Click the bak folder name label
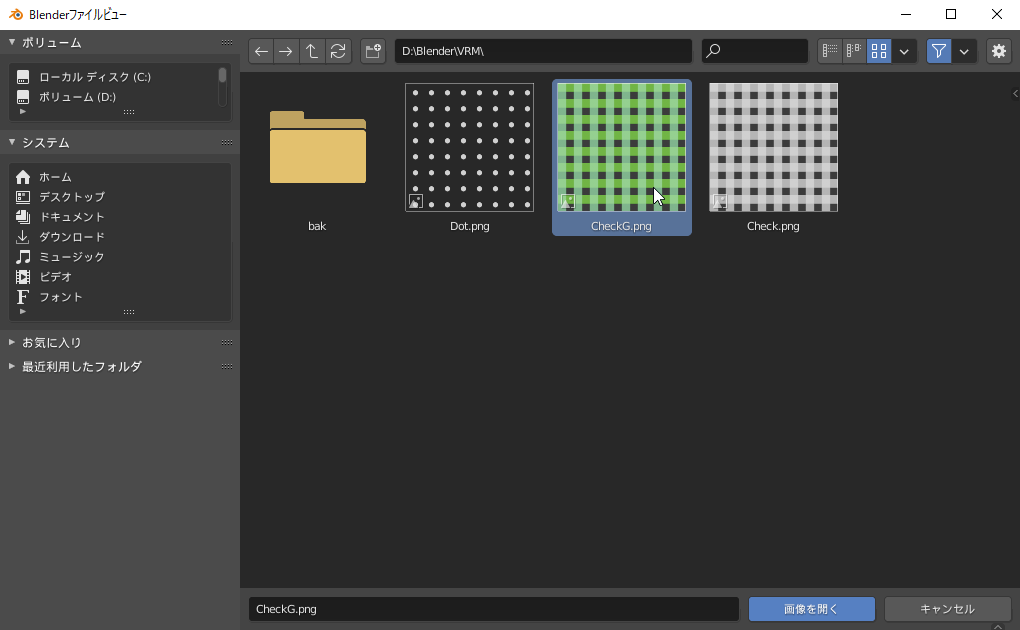This screenshot has height=630, width=1020. [317, 226]
